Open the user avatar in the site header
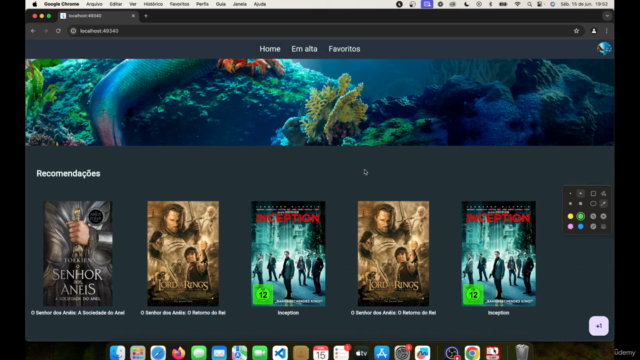640x360 pixels. 604,49
